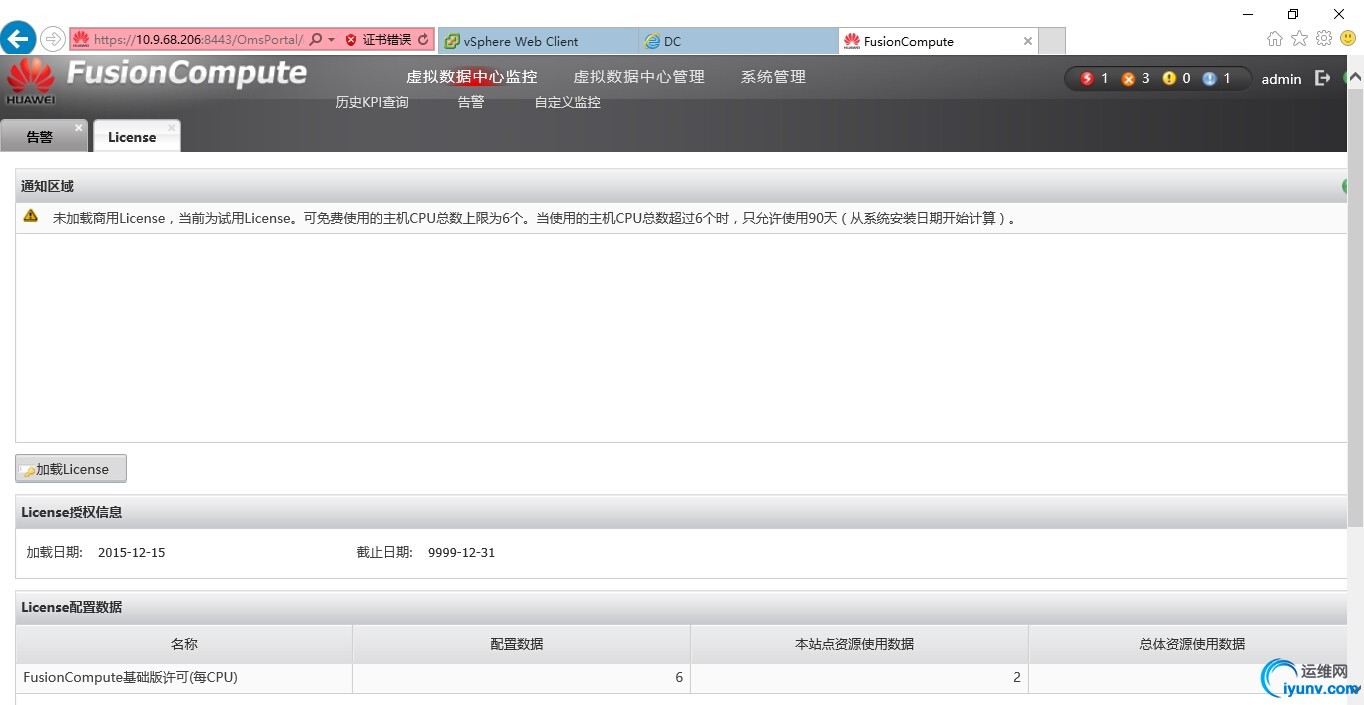
Task: Close the License page tab
Action: click(172, 128)
